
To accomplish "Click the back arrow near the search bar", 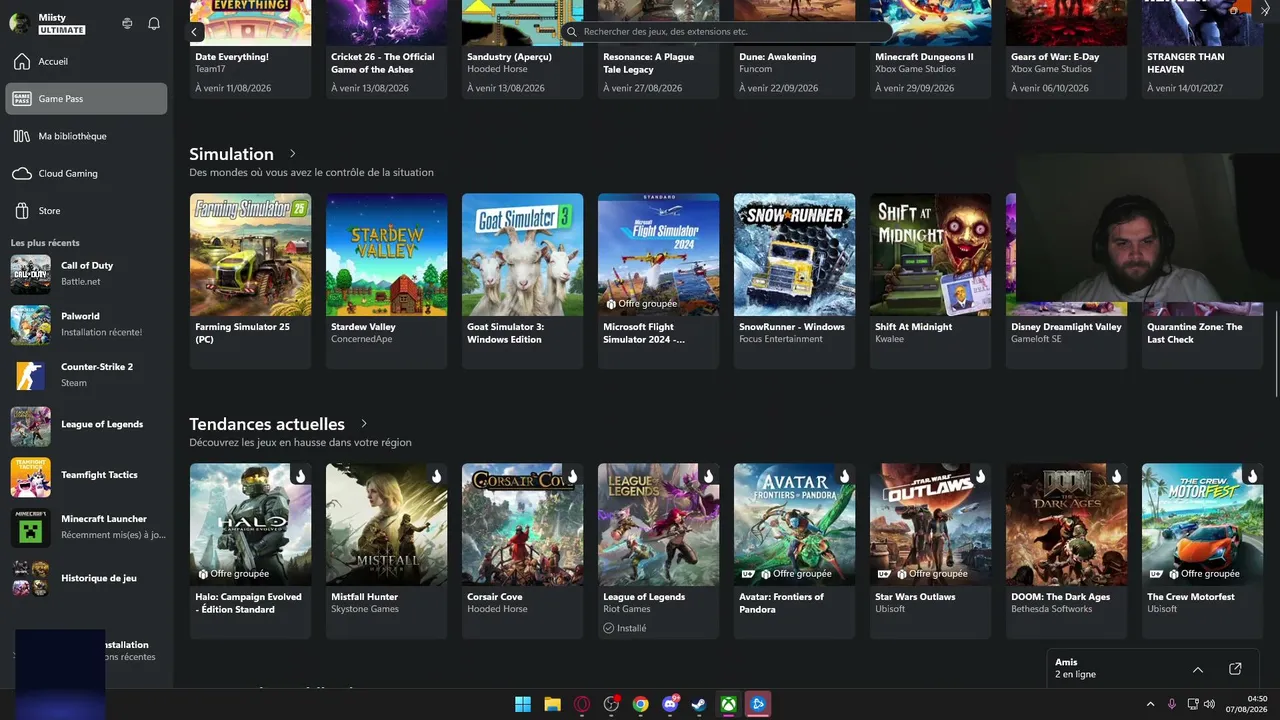I will pos(196,32).
